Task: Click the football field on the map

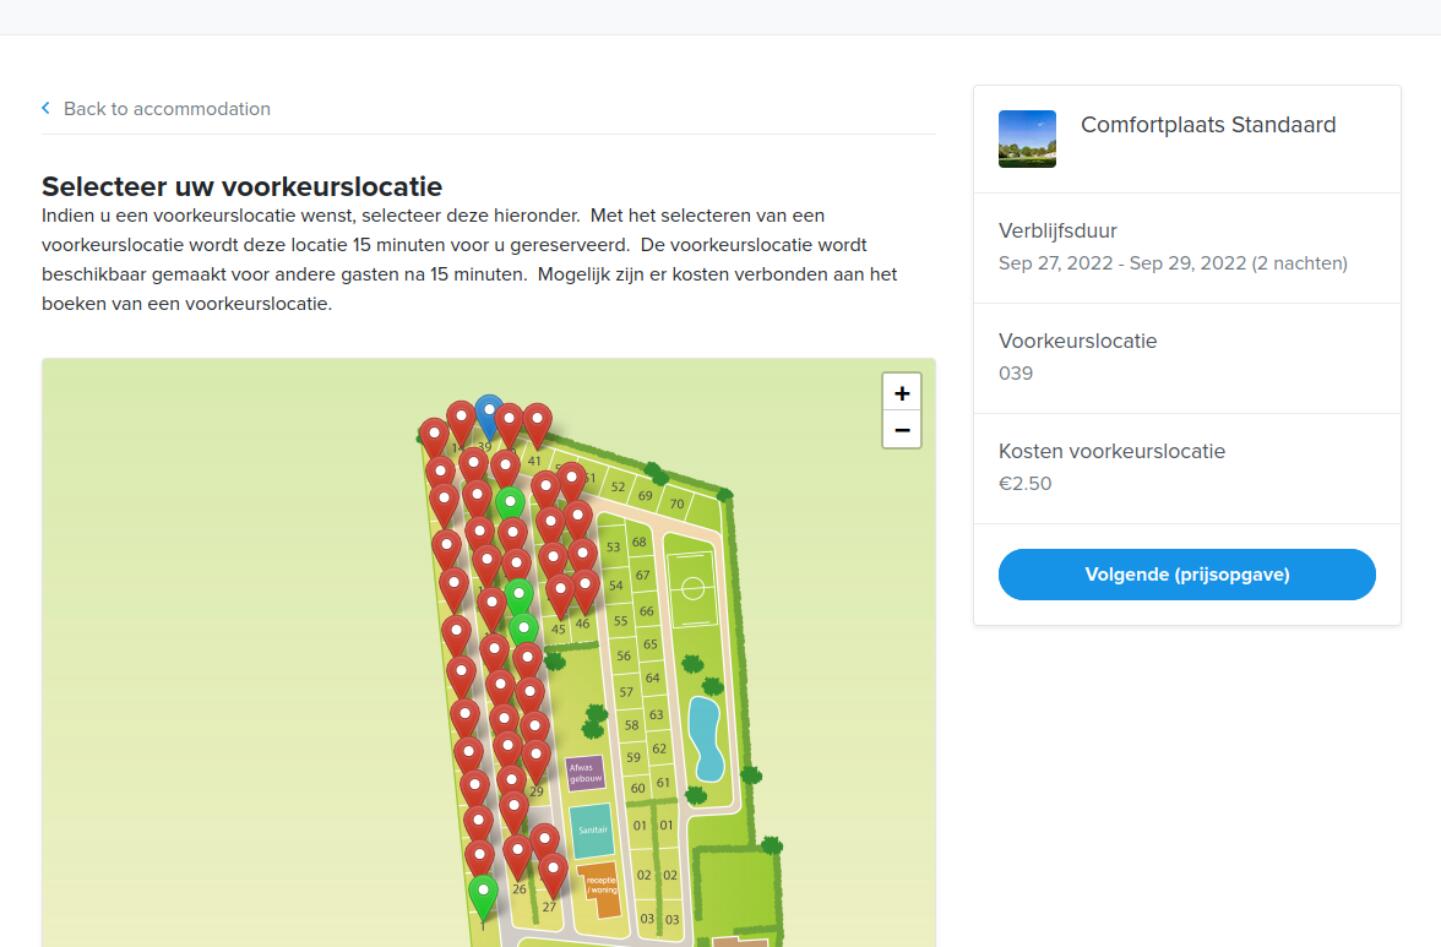Action: pos(692,588)
